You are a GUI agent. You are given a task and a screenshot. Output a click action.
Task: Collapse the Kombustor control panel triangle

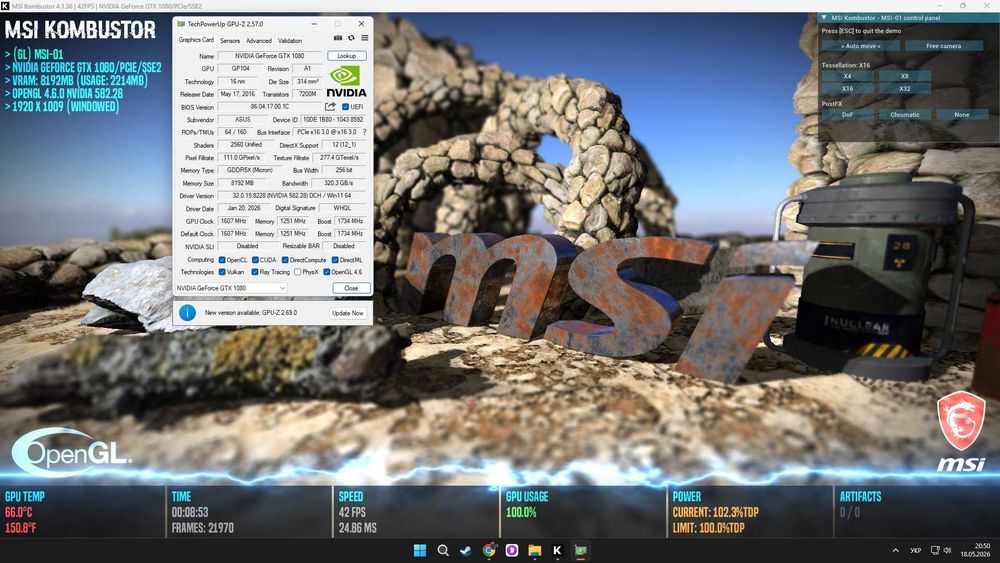[824, 18]
